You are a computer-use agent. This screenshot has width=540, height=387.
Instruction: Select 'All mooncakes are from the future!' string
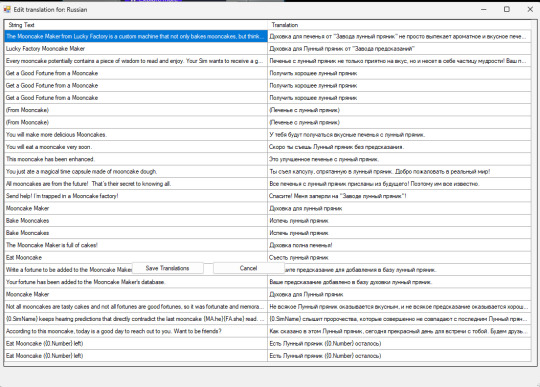(136, 184)
